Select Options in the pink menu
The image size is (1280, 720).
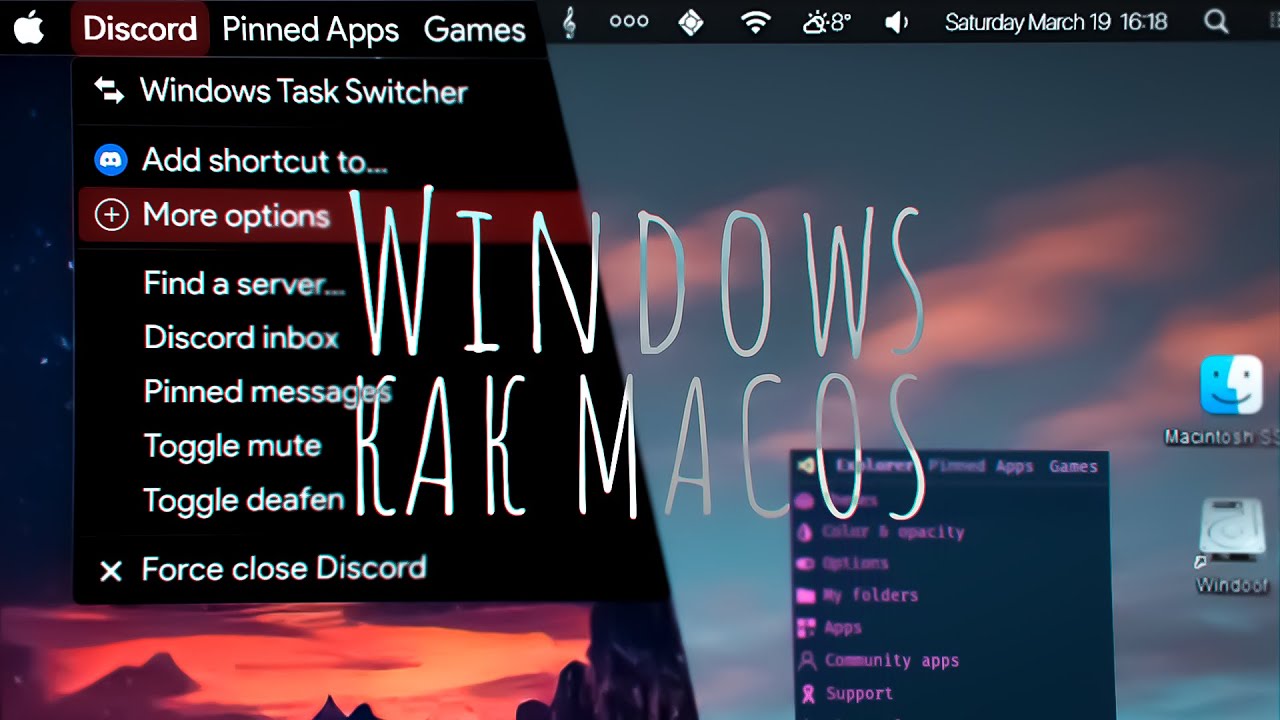click(855, 563)
